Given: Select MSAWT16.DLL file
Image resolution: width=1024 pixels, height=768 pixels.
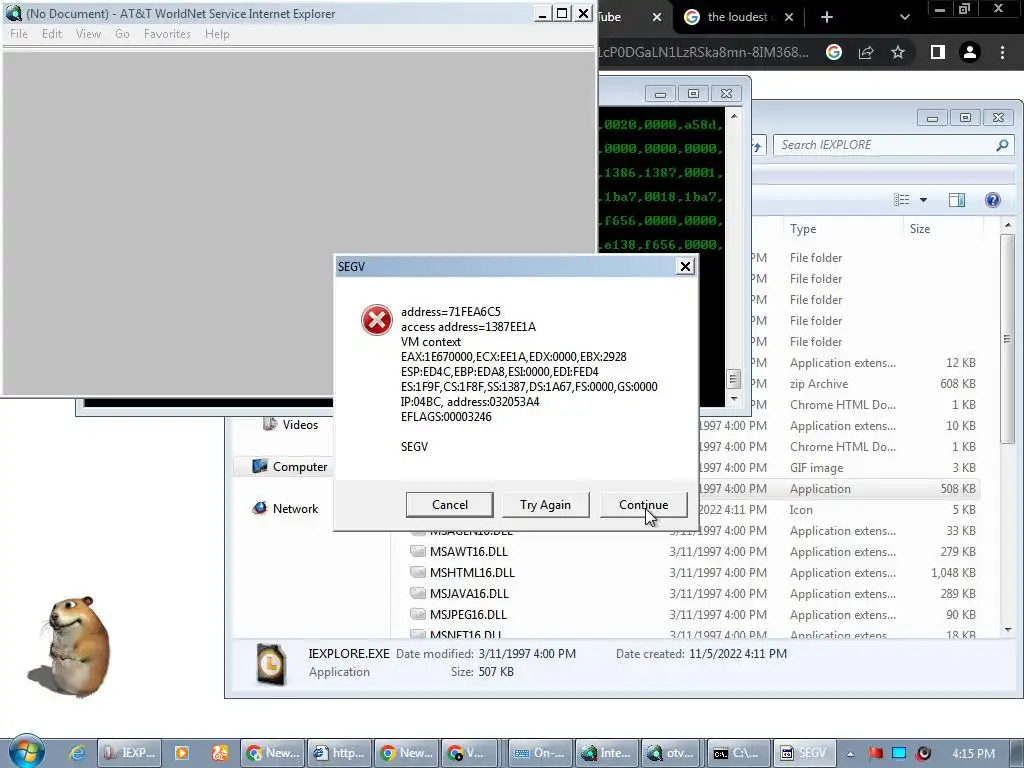Looking at the screenshot, I should (x=468, y=552).
